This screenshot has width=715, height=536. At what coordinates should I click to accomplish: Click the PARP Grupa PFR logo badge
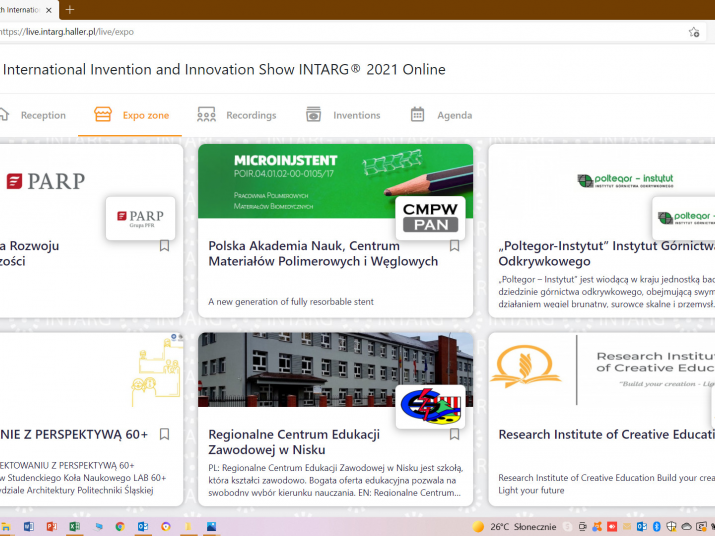[140, 218]
